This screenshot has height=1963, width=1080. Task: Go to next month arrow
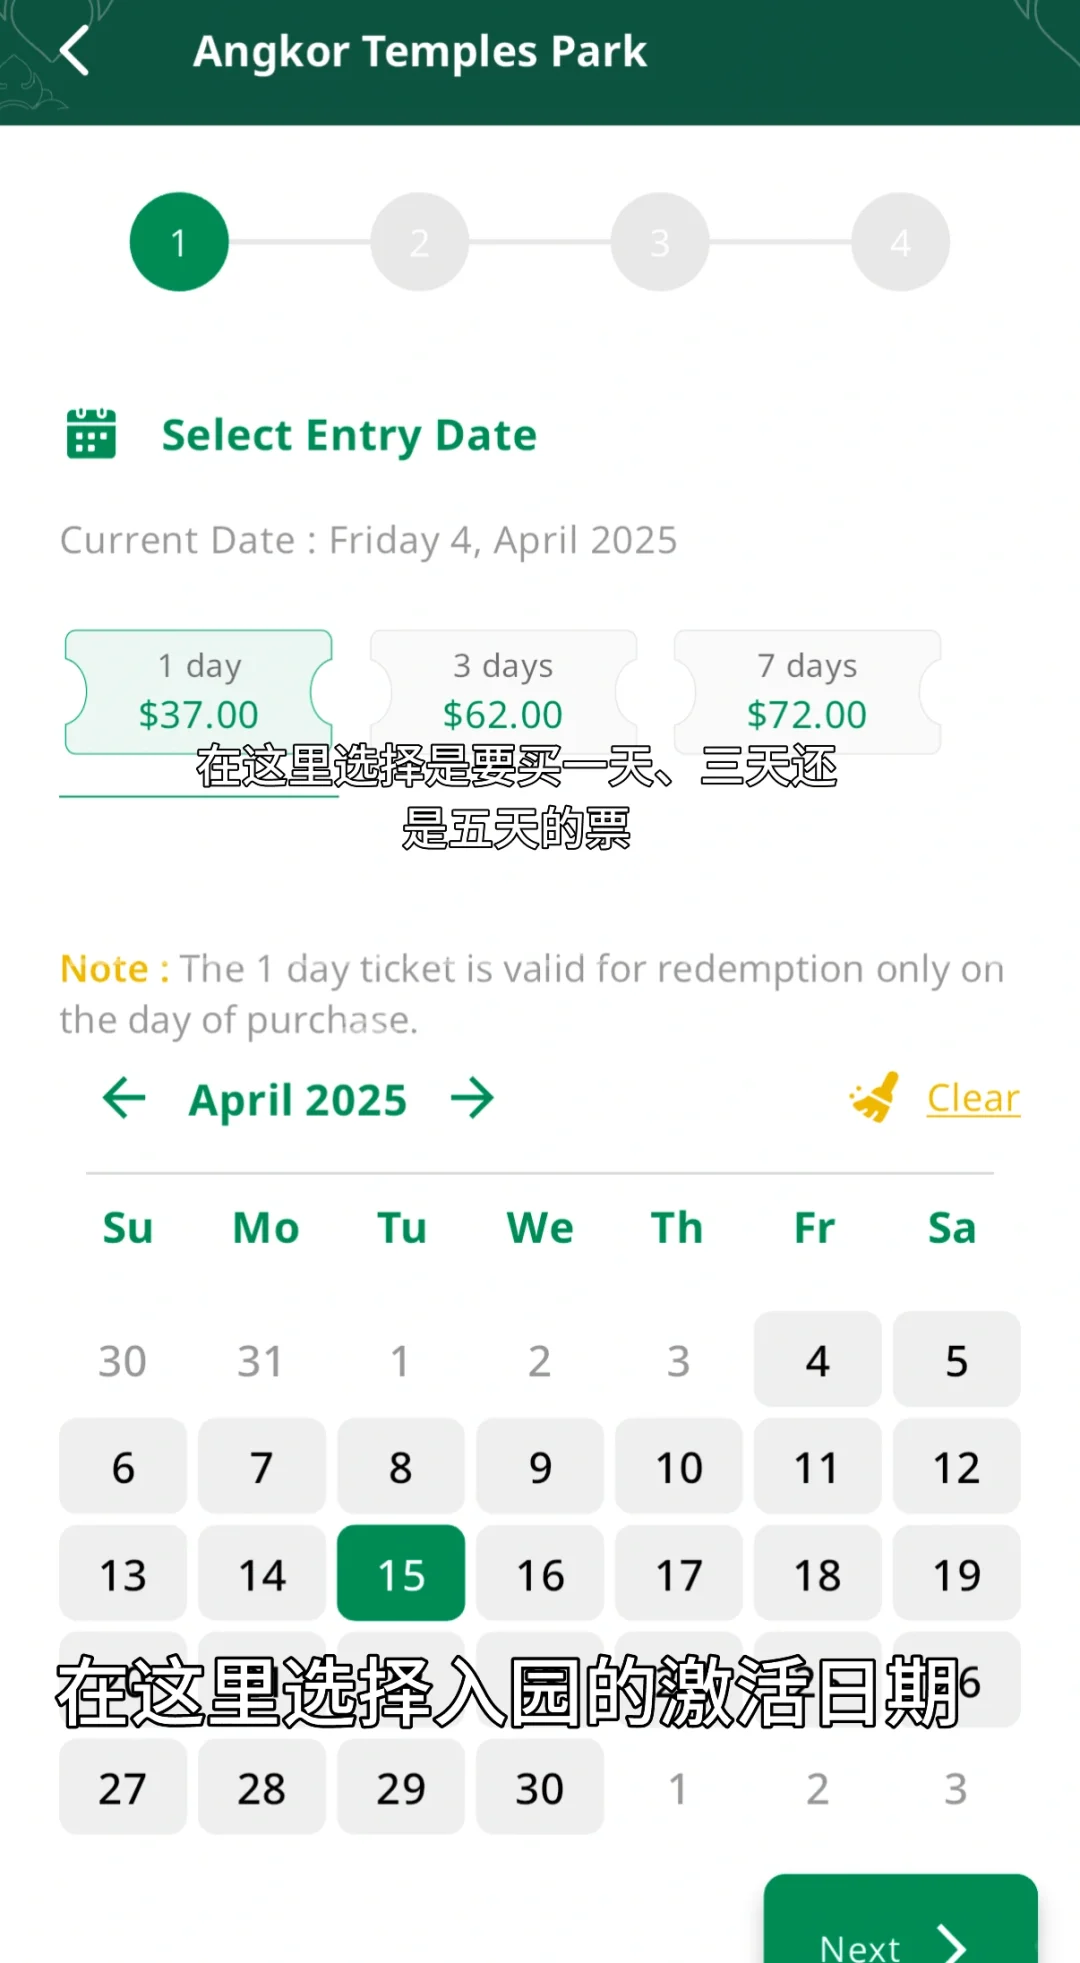coord(472,1098)
